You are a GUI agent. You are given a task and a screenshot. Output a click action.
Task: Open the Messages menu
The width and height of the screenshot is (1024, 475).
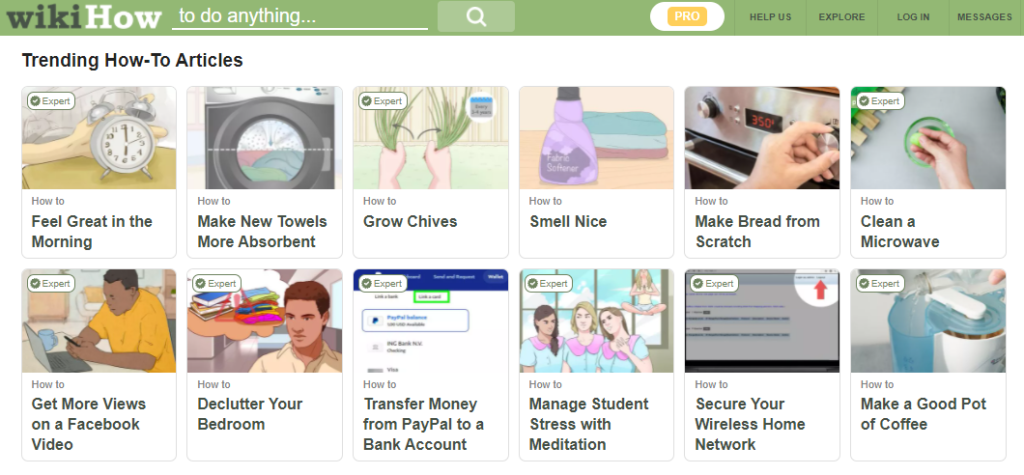pos(984,17)
